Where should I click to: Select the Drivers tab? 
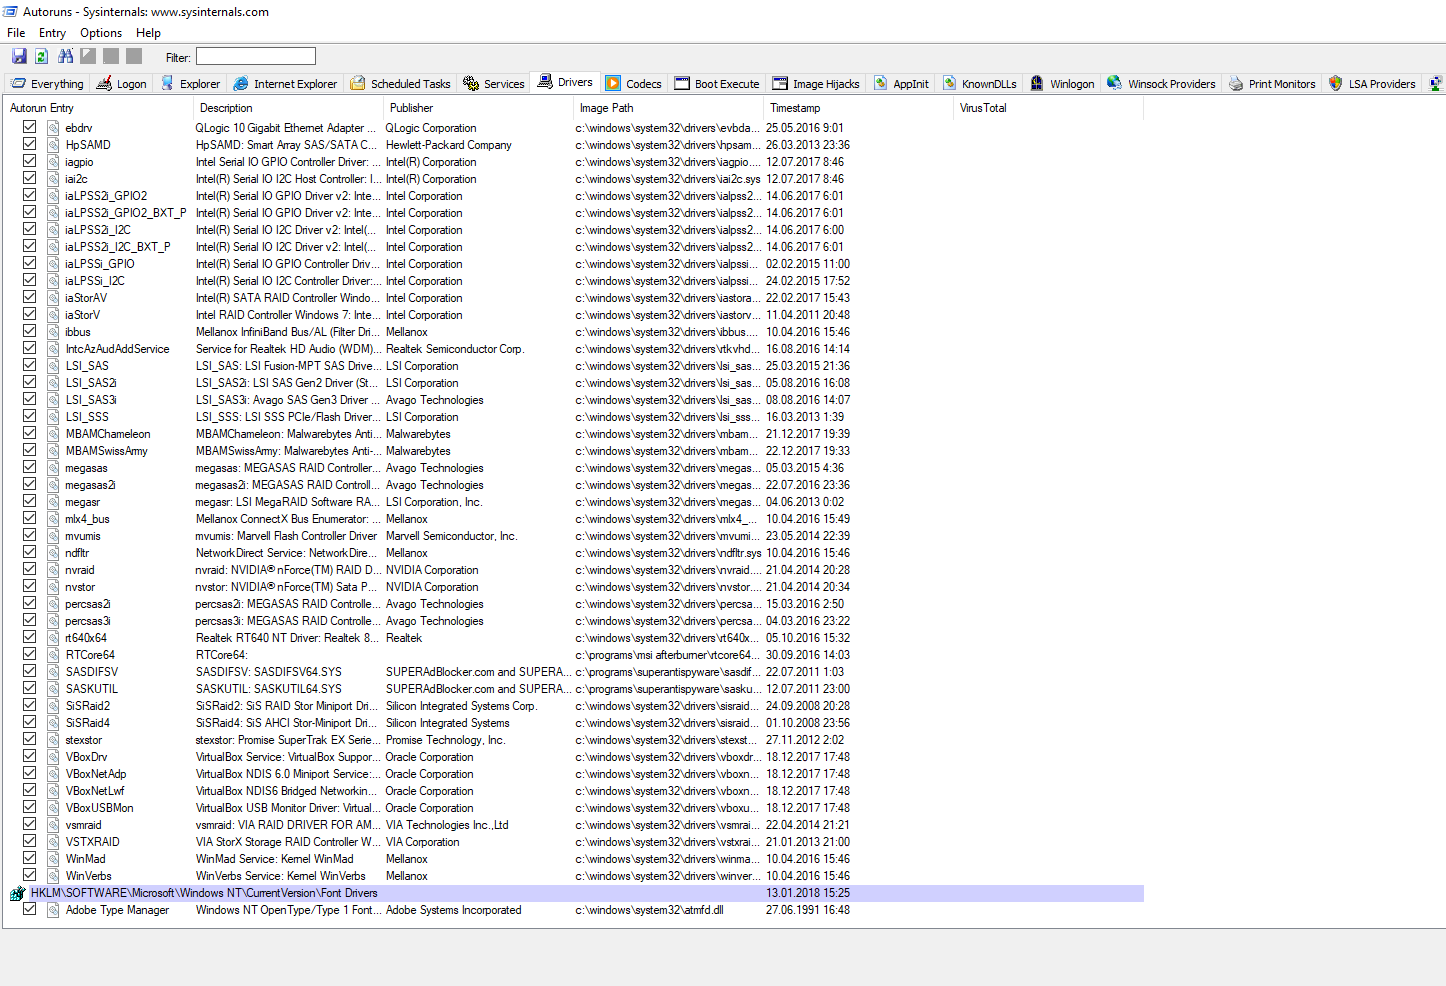[565, 83]
